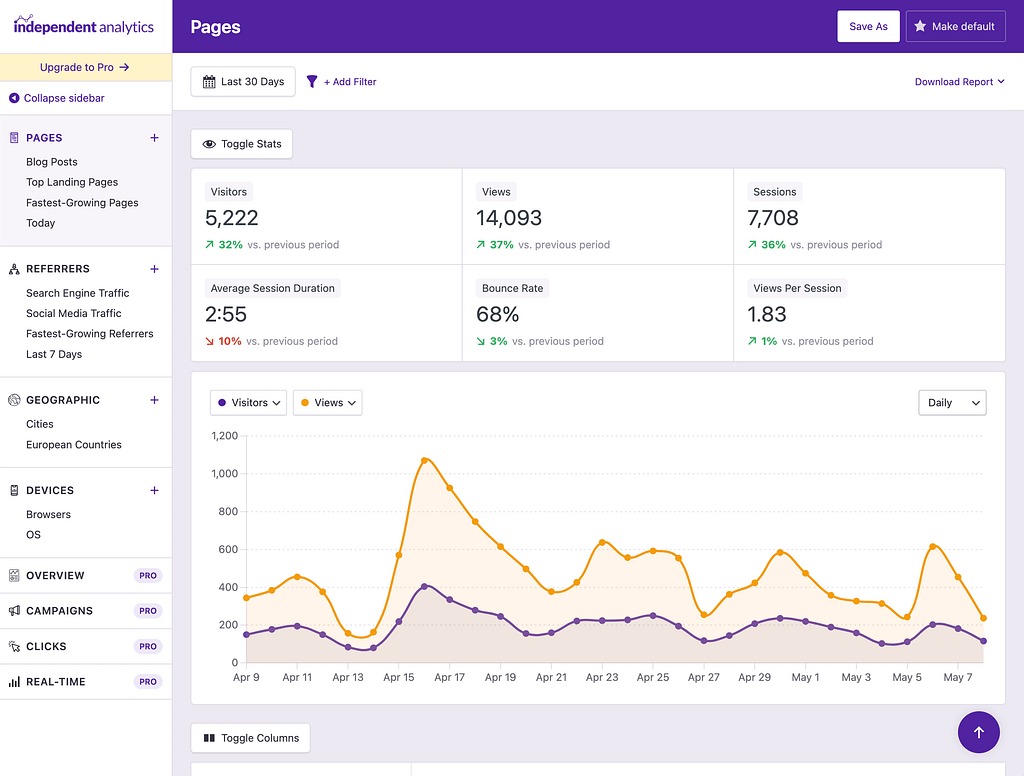The height and width of the screenshot is (776, 1024).
Task: Select Top Landing Pages in the sidebar
Action: point(72,182)
